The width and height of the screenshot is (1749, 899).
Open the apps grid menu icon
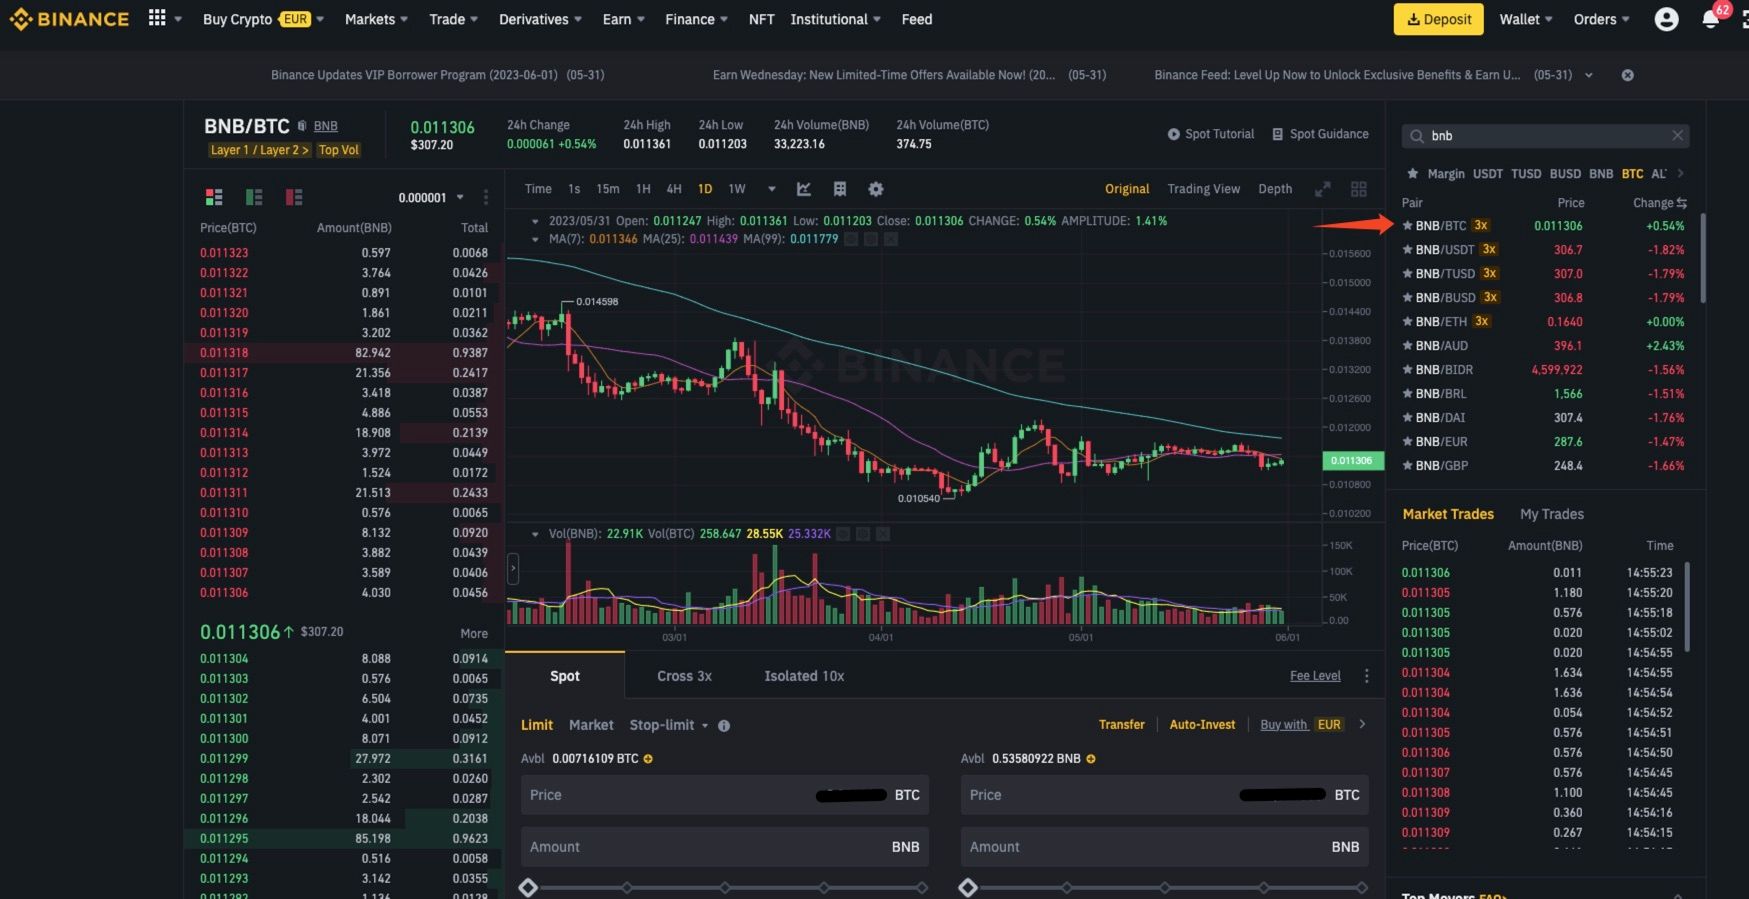pos(157,18)
